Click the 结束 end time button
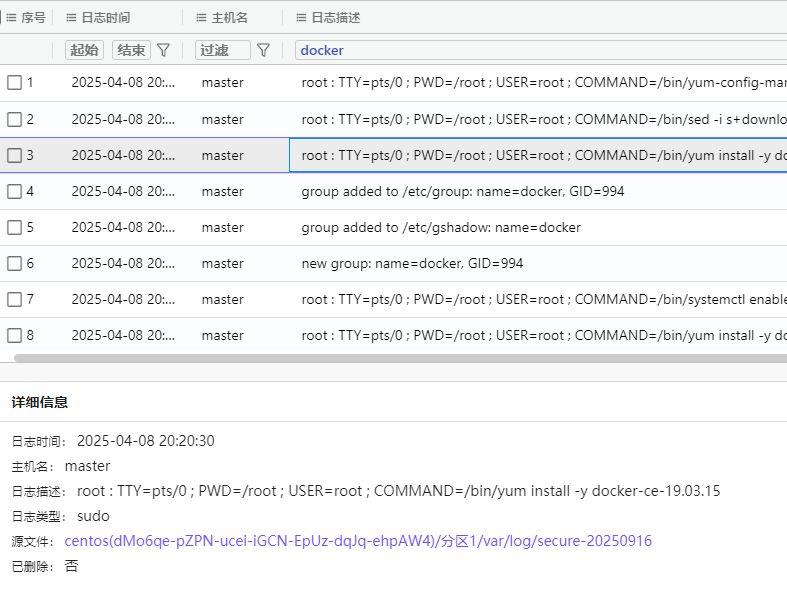This screenshot has height=591, width=787. [131, 50]
